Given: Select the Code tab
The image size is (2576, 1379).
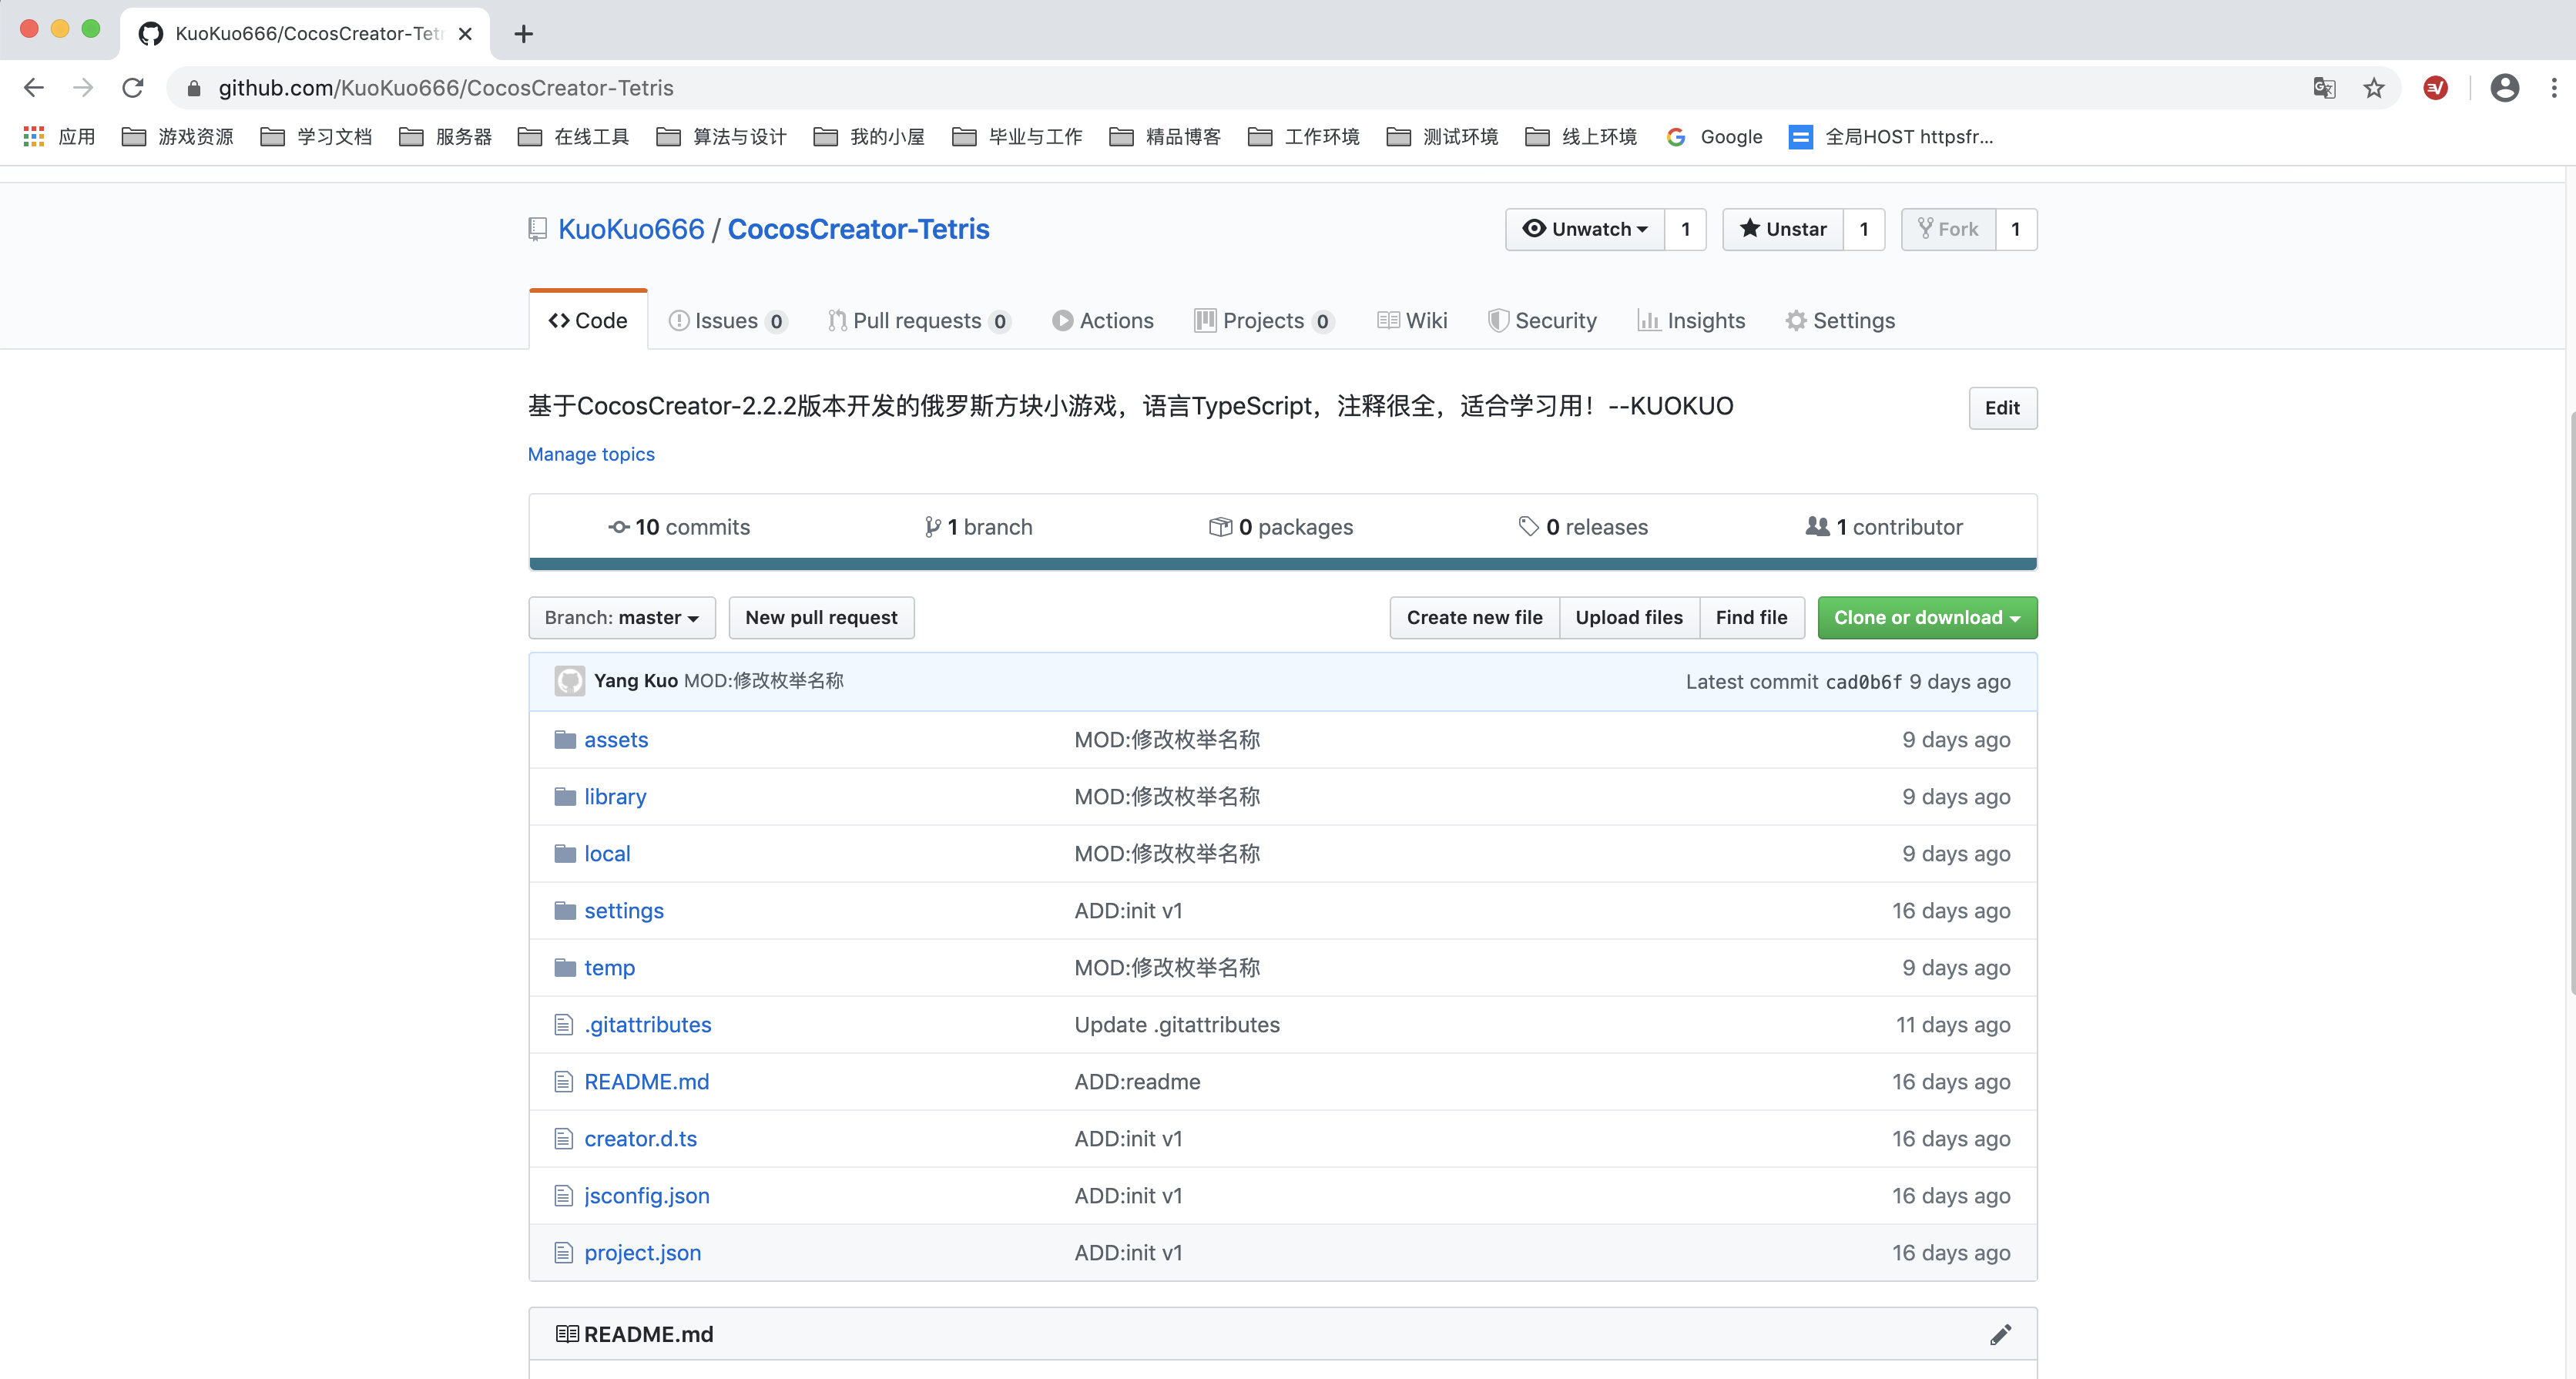Looking at the screenshot, I should click(588, 320).
